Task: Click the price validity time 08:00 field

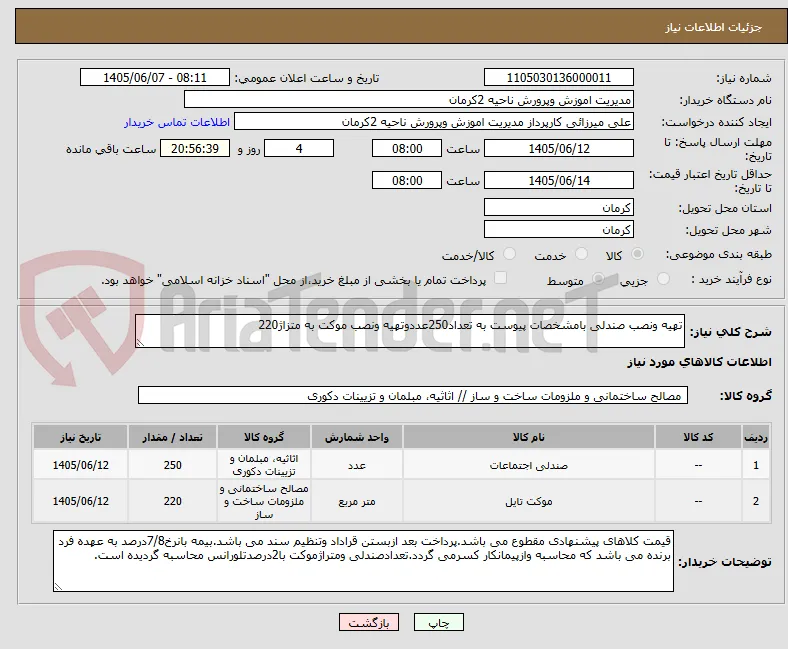Action: pyautogui.click(x=407, y=180)
